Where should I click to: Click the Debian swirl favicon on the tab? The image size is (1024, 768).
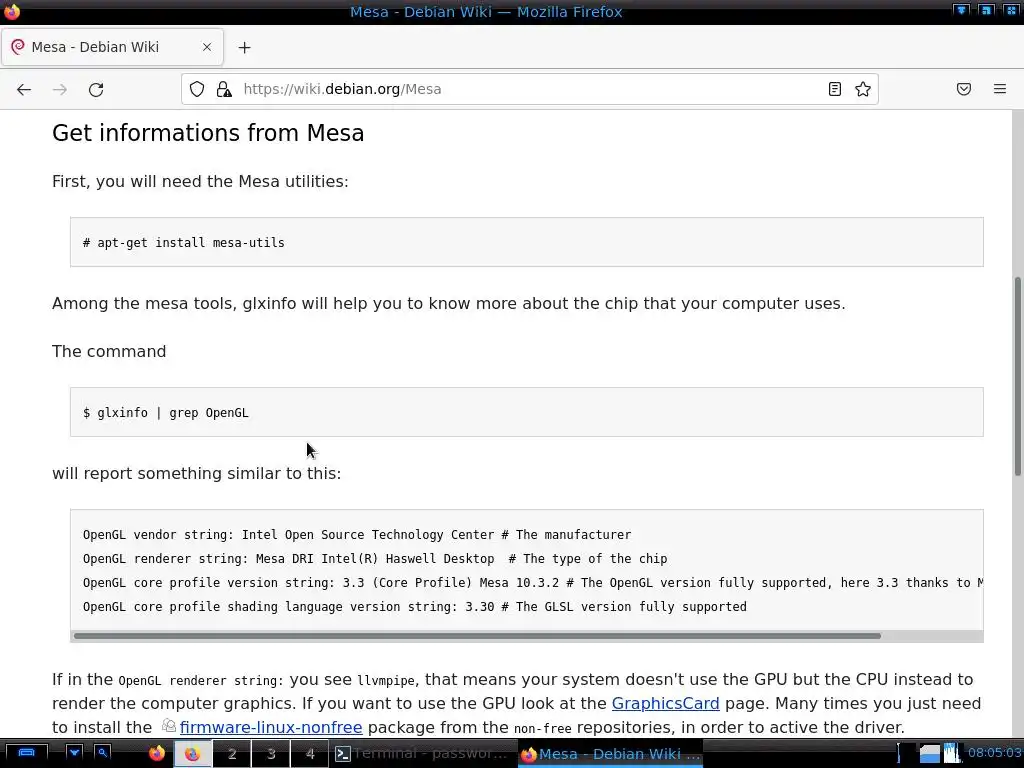[18, 46]
